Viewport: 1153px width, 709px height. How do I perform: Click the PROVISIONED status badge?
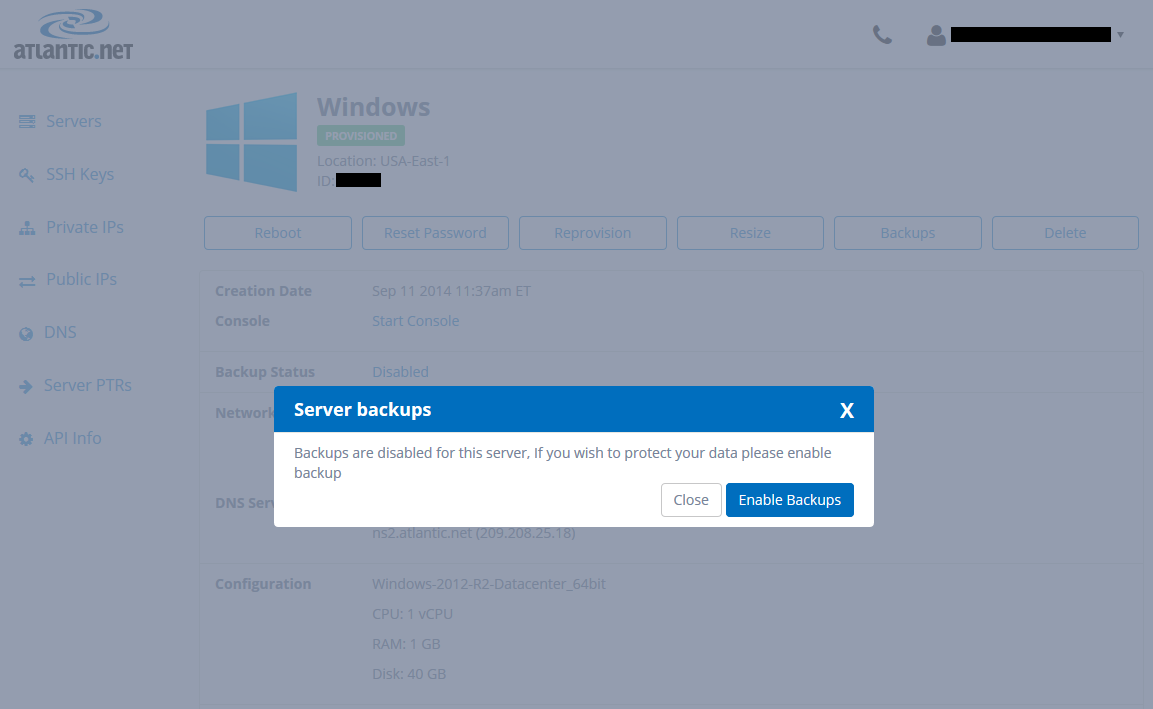[361, 136]
